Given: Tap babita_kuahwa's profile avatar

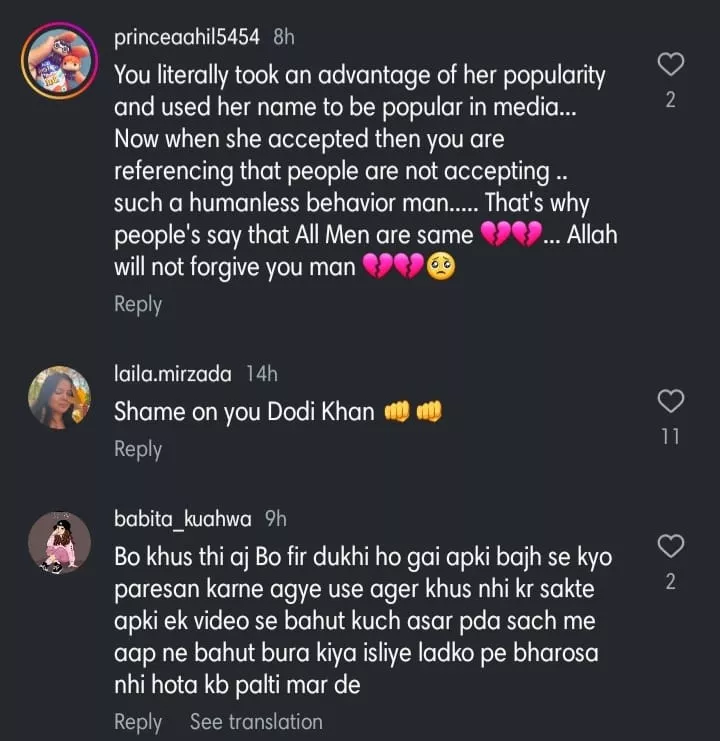Looking at the screenshot, I should pyautogui.click(x=59, y=542).
